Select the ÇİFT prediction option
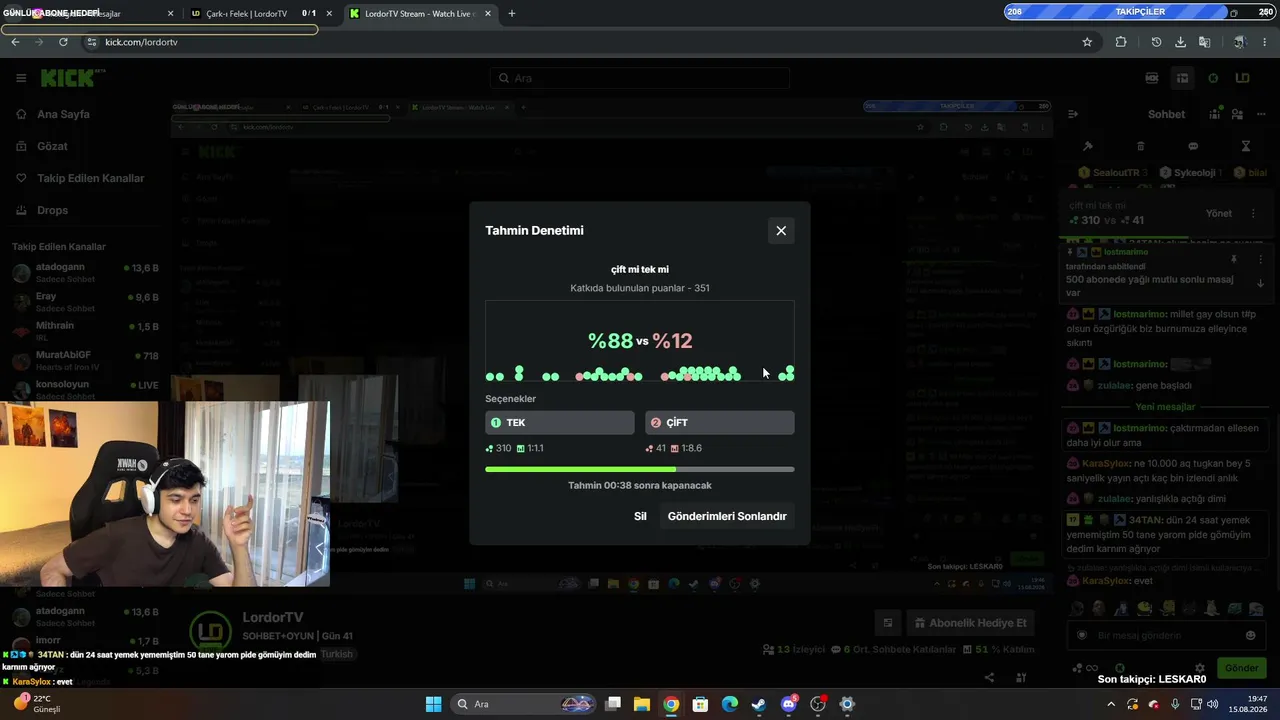Image resolution: width=1280 pixels, height=720 pixels. pyautogui.click(x=720, y=423)
